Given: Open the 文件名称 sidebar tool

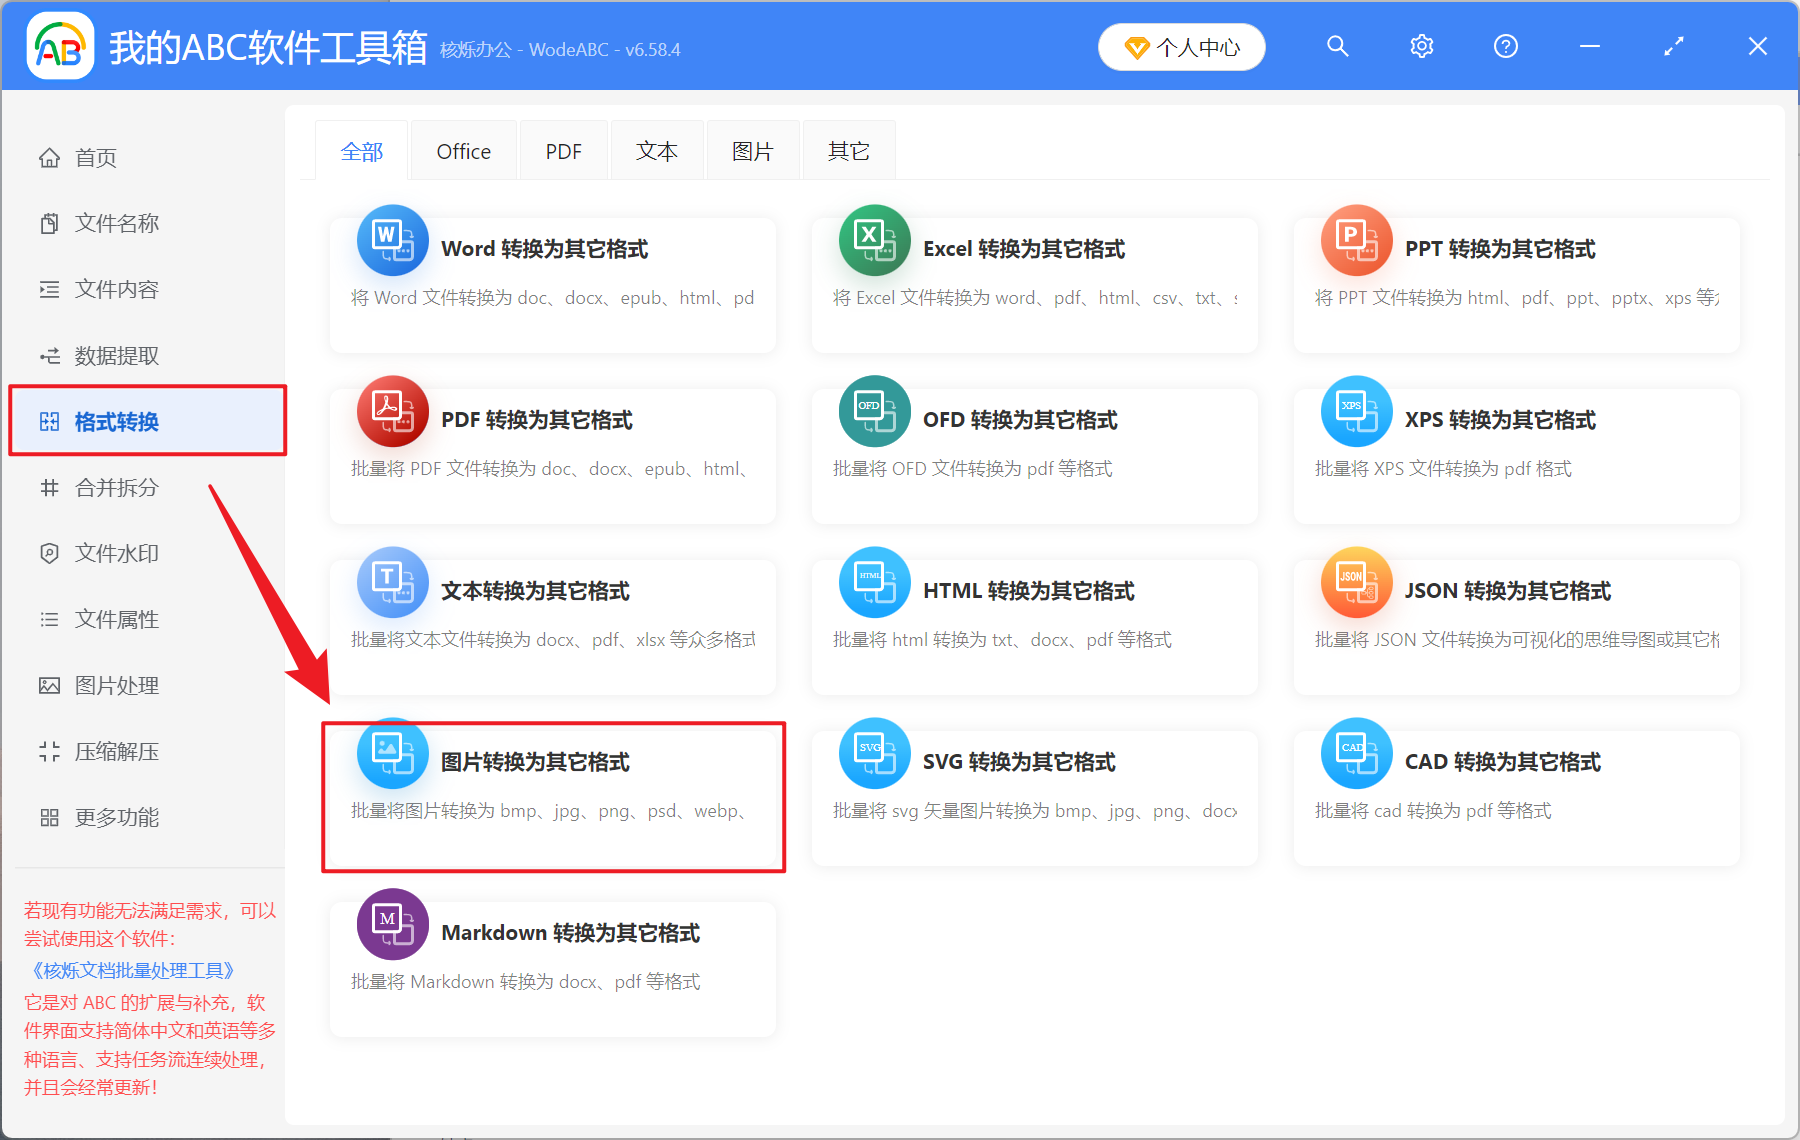Looking at the screenshot, I should 115,223.
